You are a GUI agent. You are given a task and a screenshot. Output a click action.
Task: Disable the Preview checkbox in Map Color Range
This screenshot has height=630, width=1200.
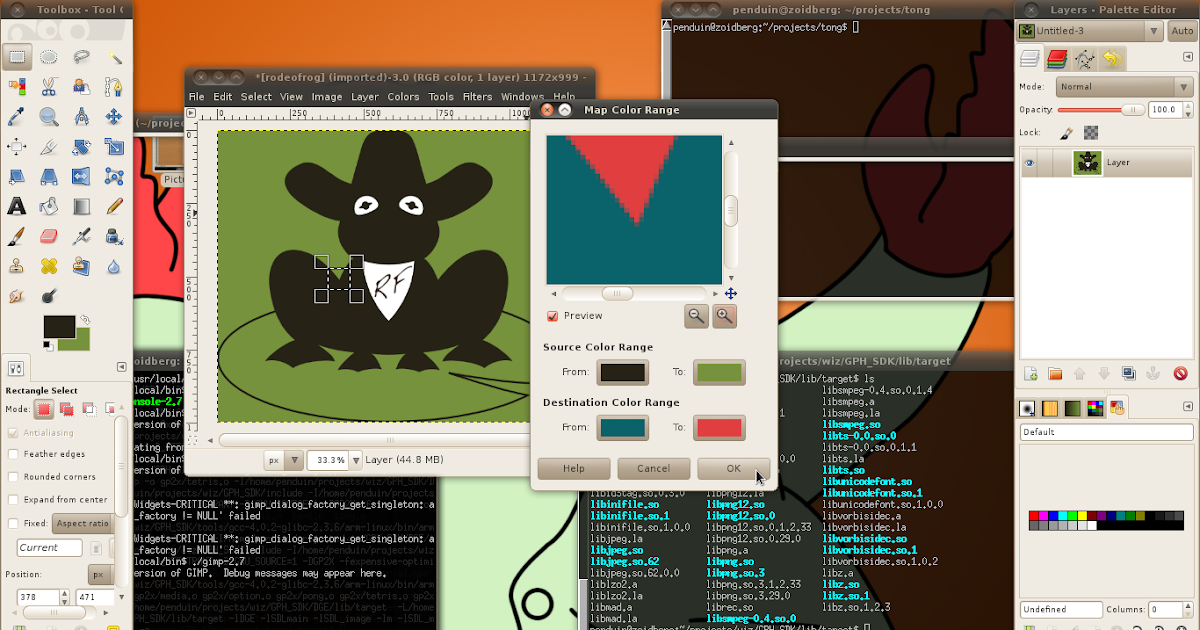[x=552, y=315]
